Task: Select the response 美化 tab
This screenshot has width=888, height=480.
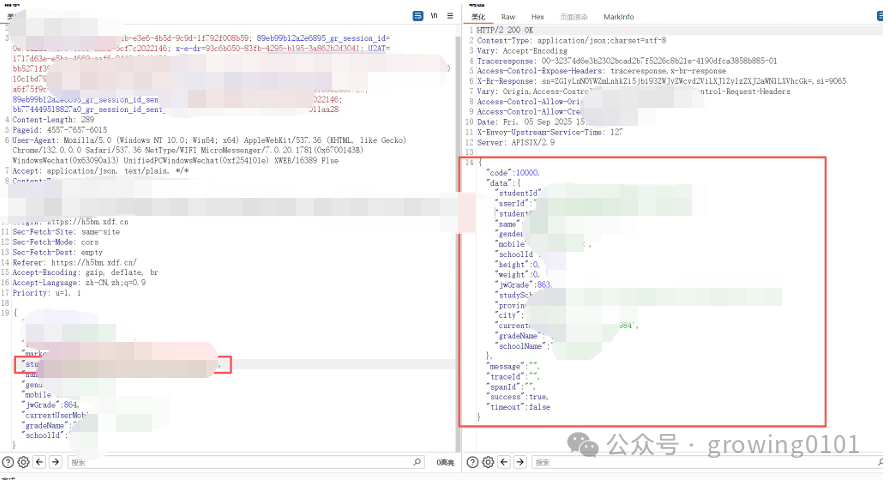Action: (479, 17)
